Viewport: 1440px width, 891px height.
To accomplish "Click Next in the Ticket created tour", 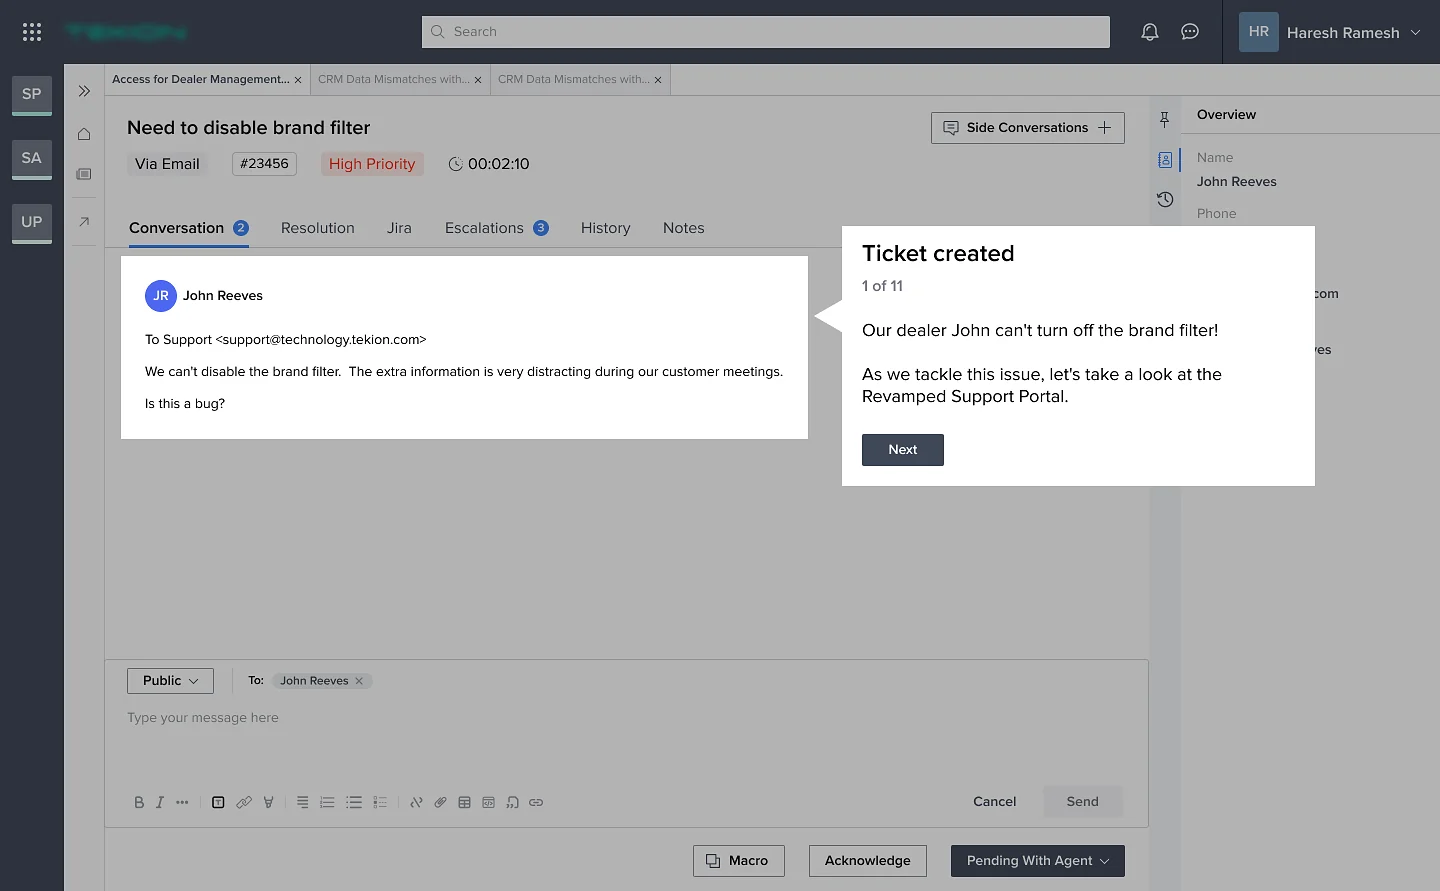I will (903, 450).
